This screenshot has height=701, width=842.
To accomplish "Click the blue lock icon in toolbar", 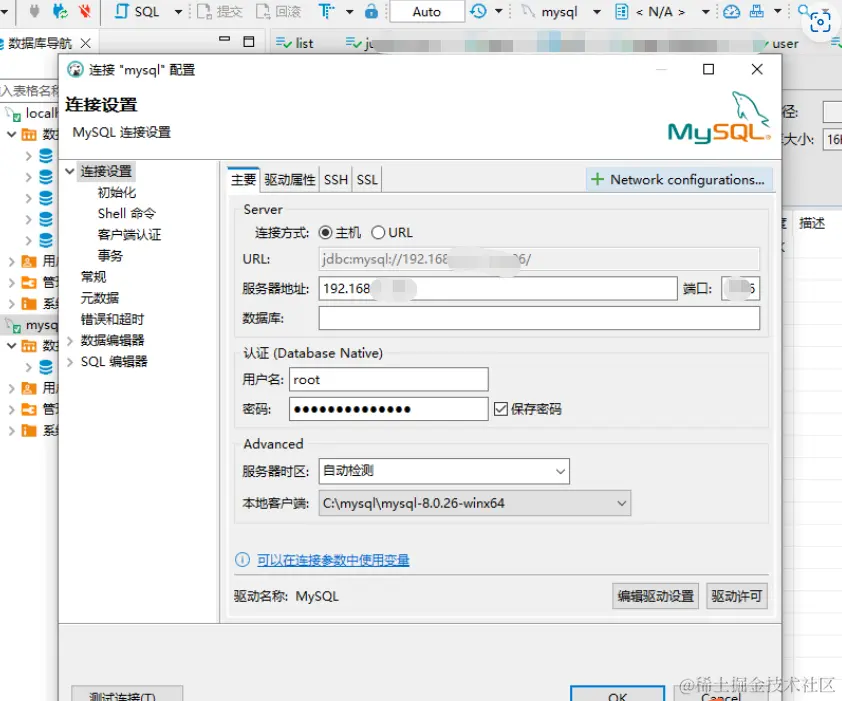I will tap(371, 11).
